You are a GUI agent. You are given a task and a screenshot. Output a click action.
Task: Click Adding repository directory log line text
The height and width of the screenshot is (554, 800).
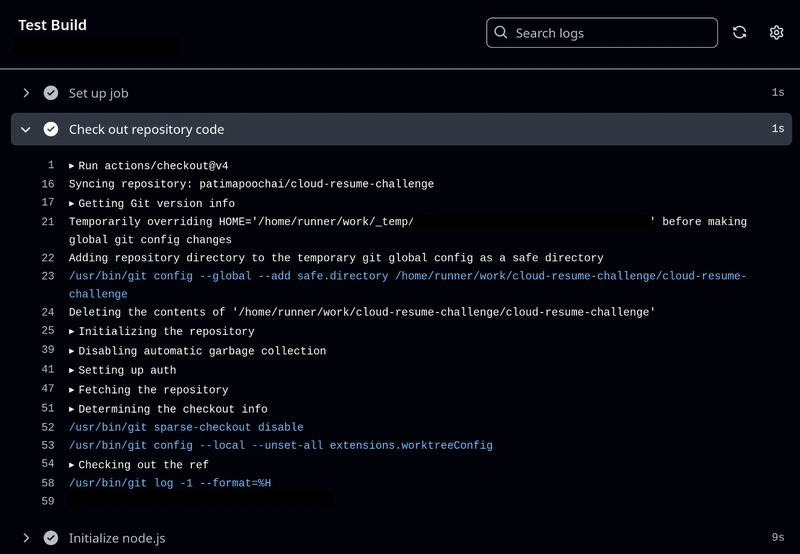(x=336, y=258)
